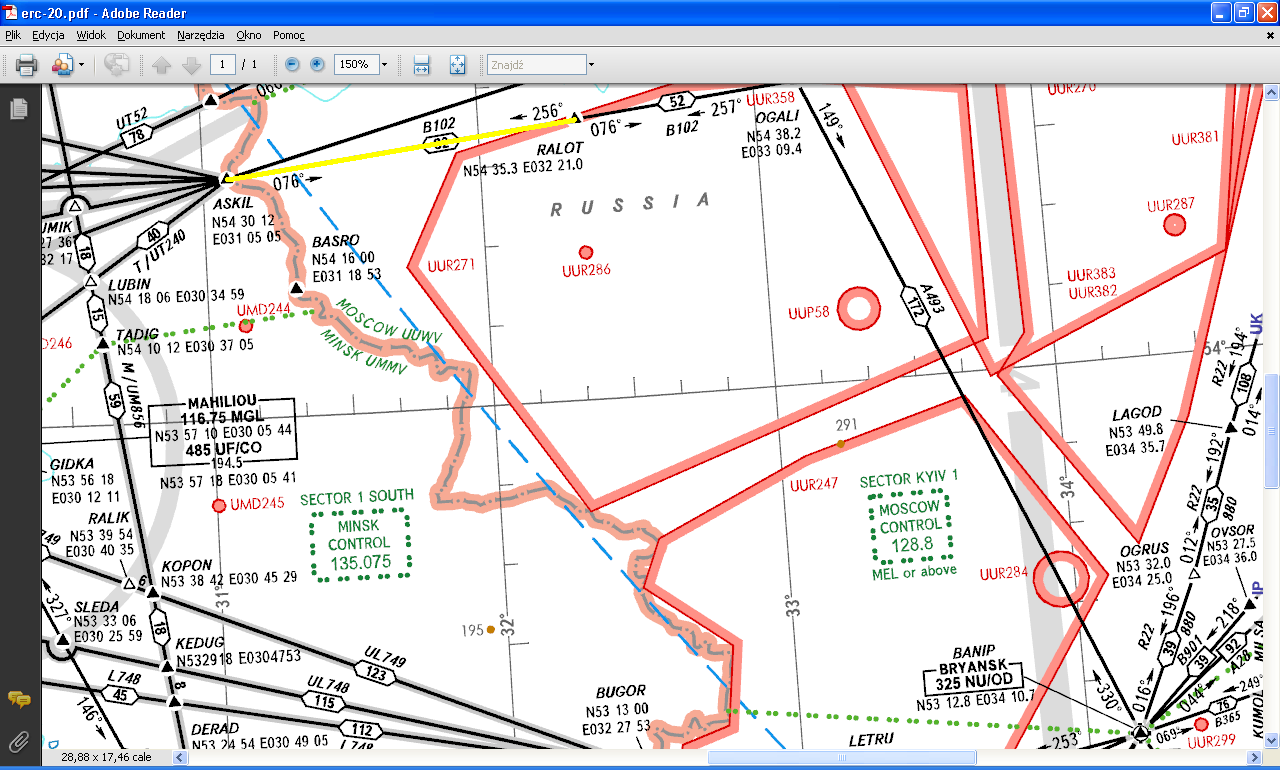Click the SLEDA waypoint label
Viewport: 1280px width, 770px height.
click(96, 606)
